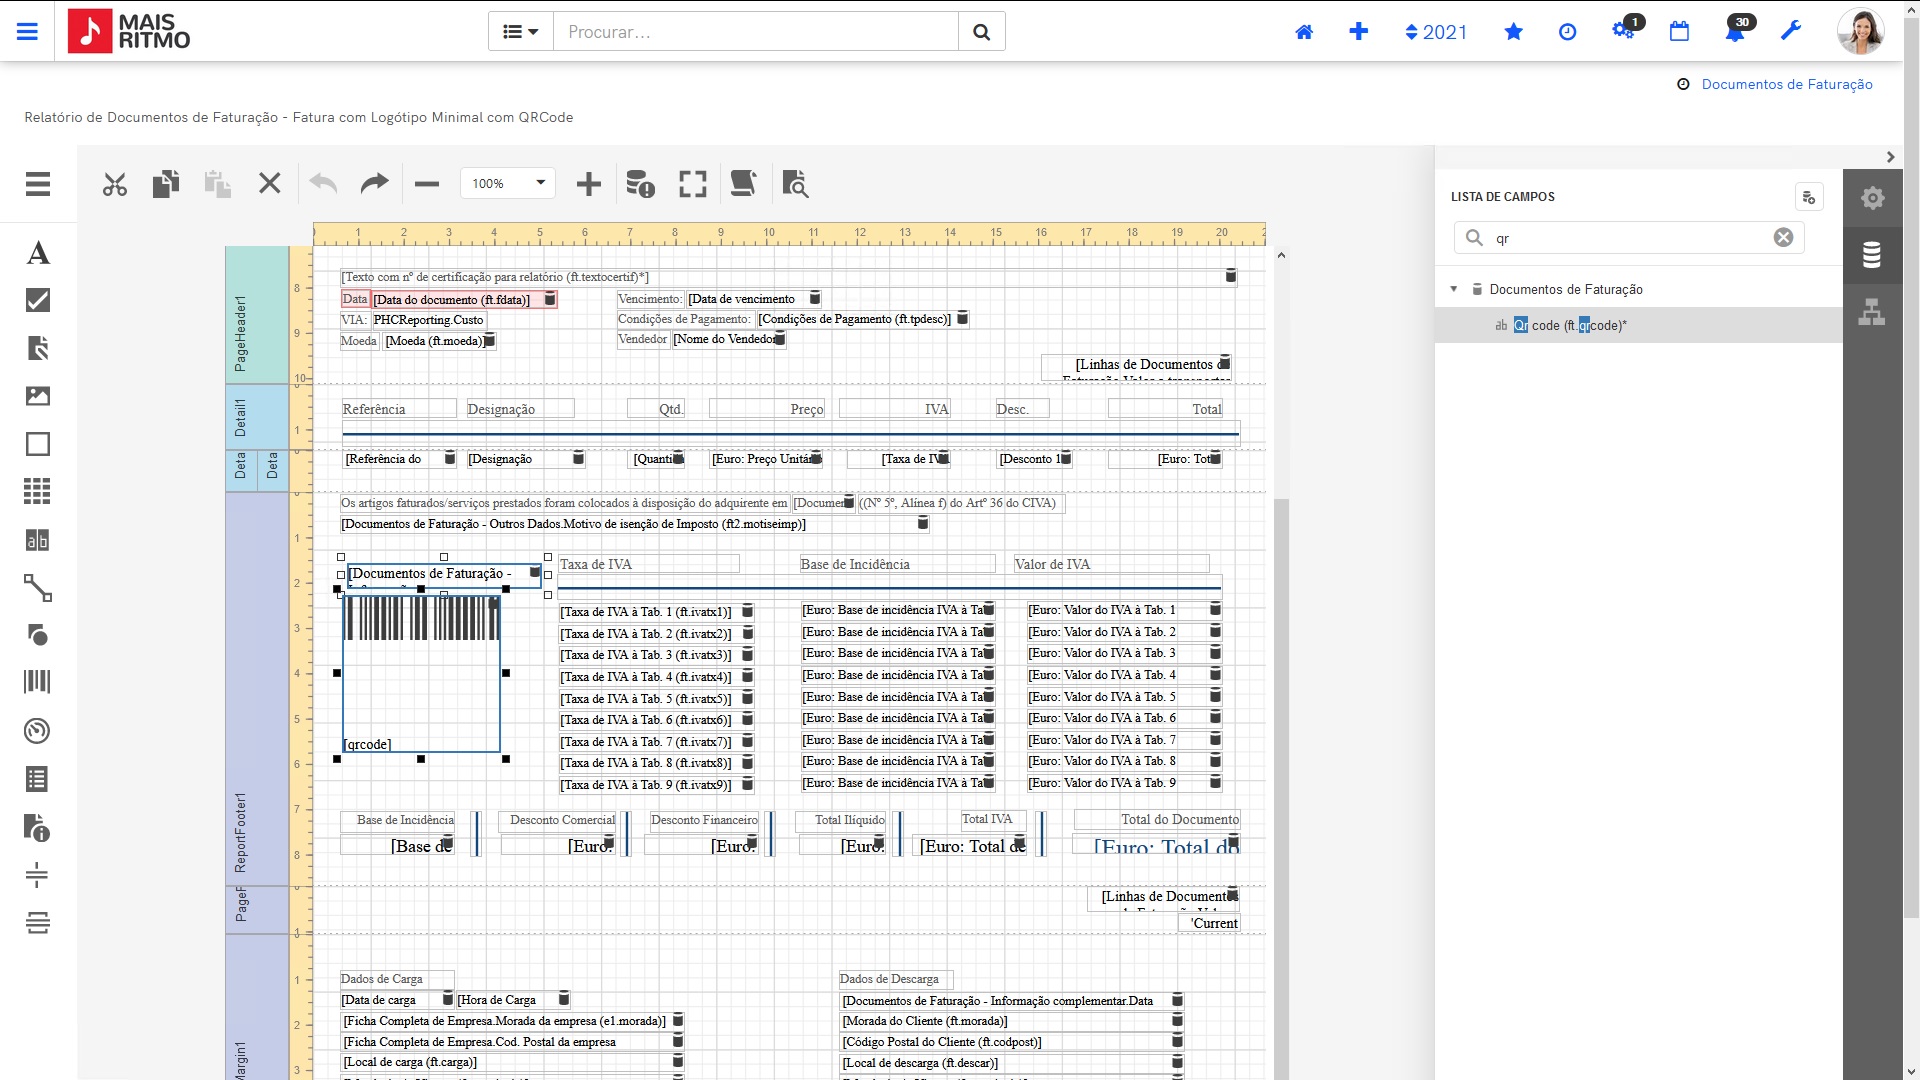Screen dimensions: 1920x1080
Task: Open notifications bell with badge 30
Action: tap(1736, 30)
